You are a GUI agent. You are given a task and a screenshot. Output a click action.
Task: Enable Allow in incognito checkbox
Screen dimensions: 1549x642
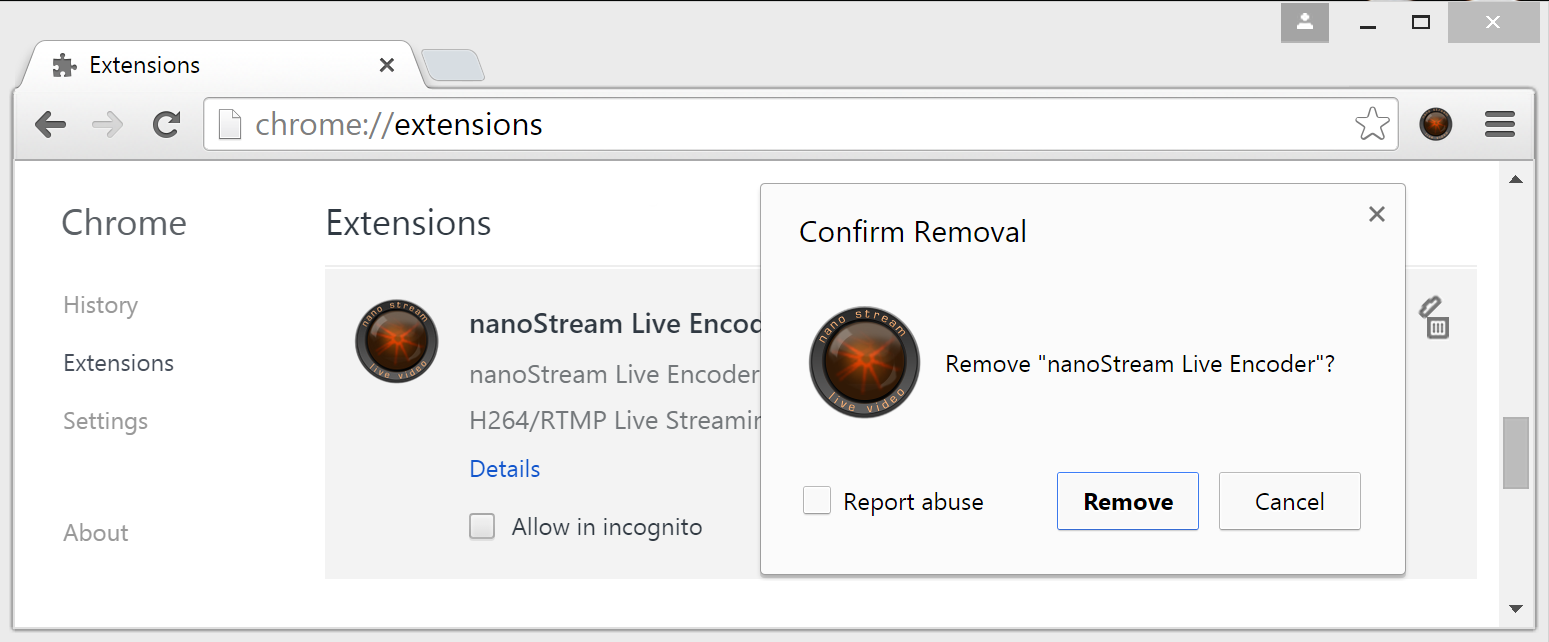click(x=482, y=527)
